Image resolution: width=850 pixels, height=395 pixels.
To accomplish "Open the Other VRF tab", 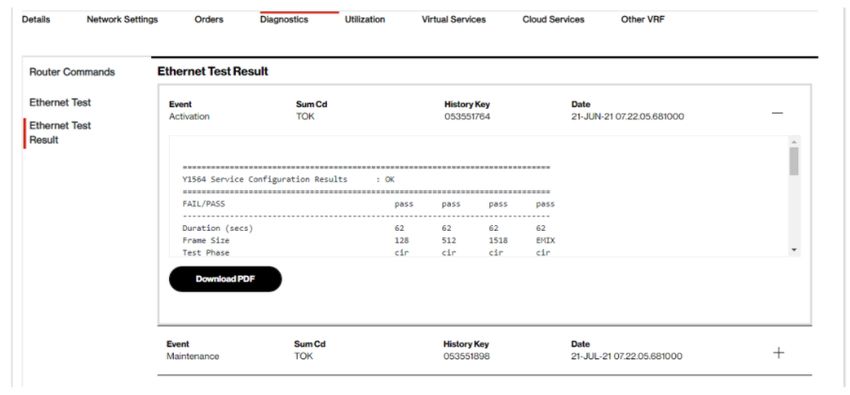I will (x=643, y=20).
